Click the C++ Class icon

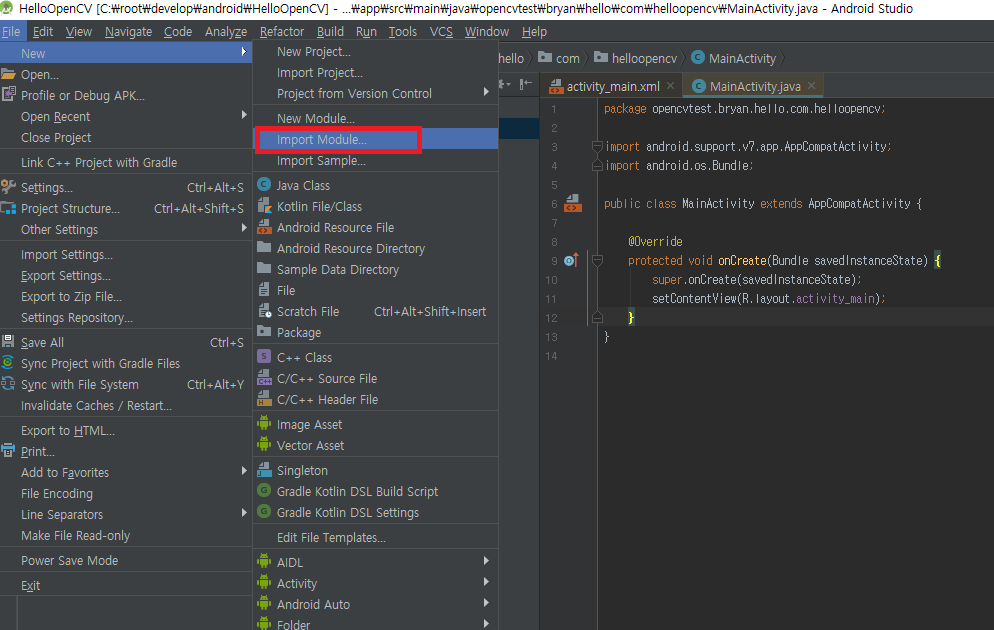[264, 357]
